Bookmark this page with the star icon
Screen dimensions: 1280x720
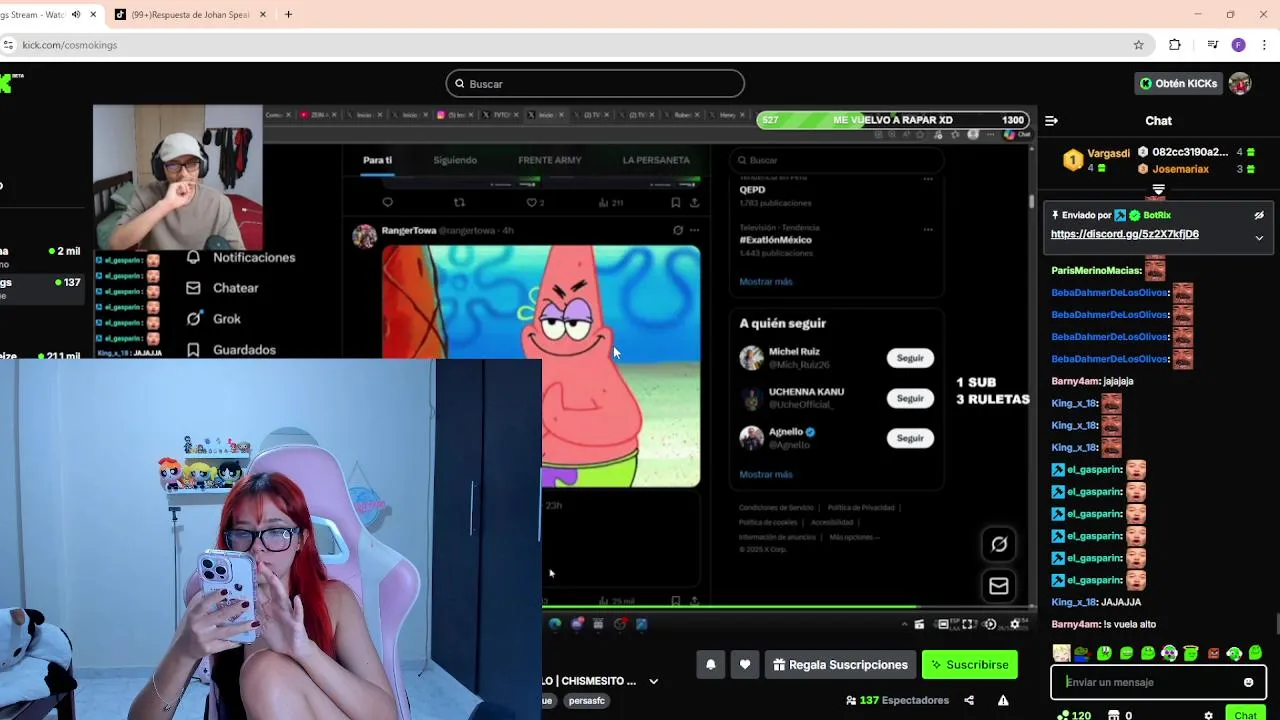1138,45
